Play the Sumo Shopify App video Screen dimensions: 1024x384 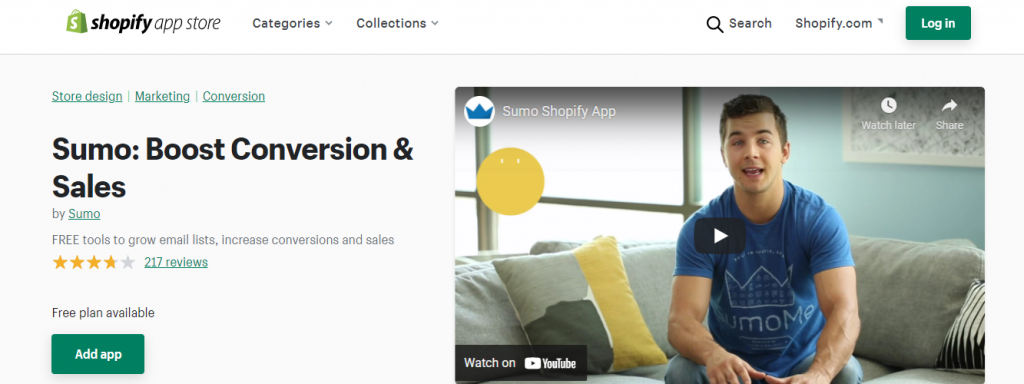point(720,235)
